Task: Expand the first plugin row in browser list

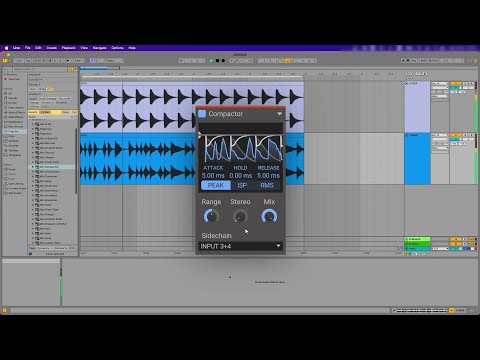Action: click(x=33, y=124)
